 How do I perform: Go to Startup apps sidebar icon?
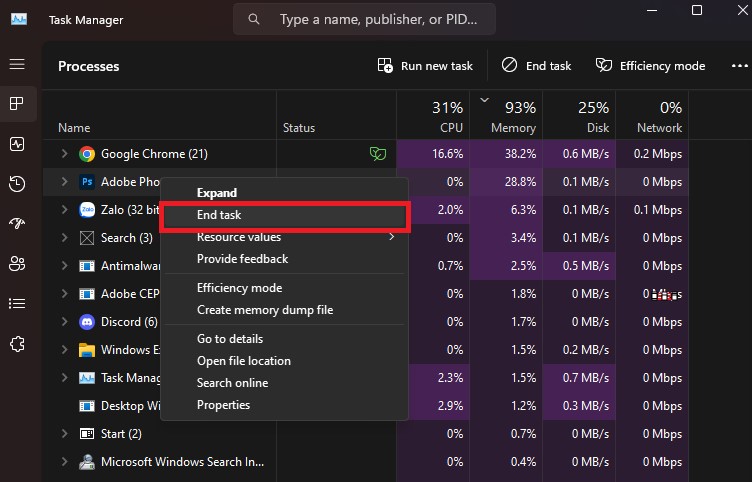[17, 223]
